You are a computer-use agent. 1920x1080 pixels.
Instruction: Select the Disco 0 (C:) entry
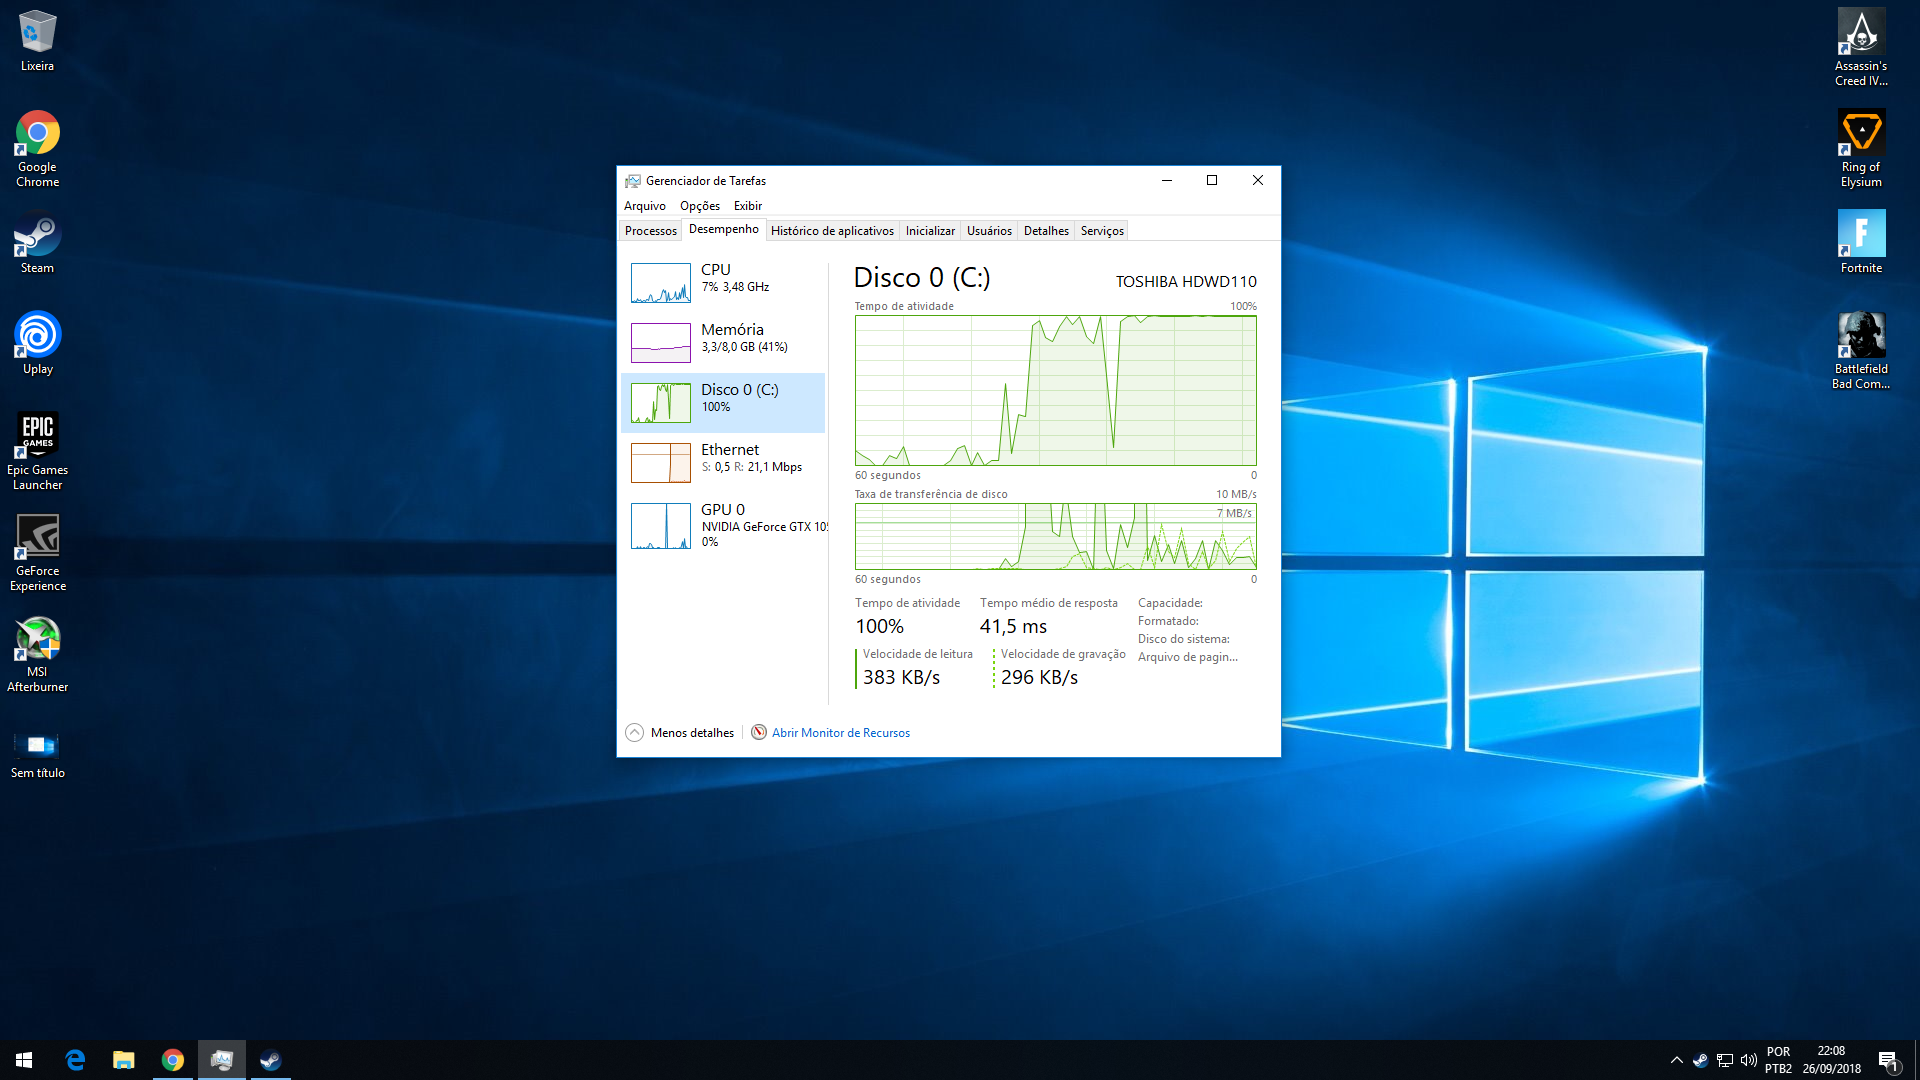(x=723, y=403)
